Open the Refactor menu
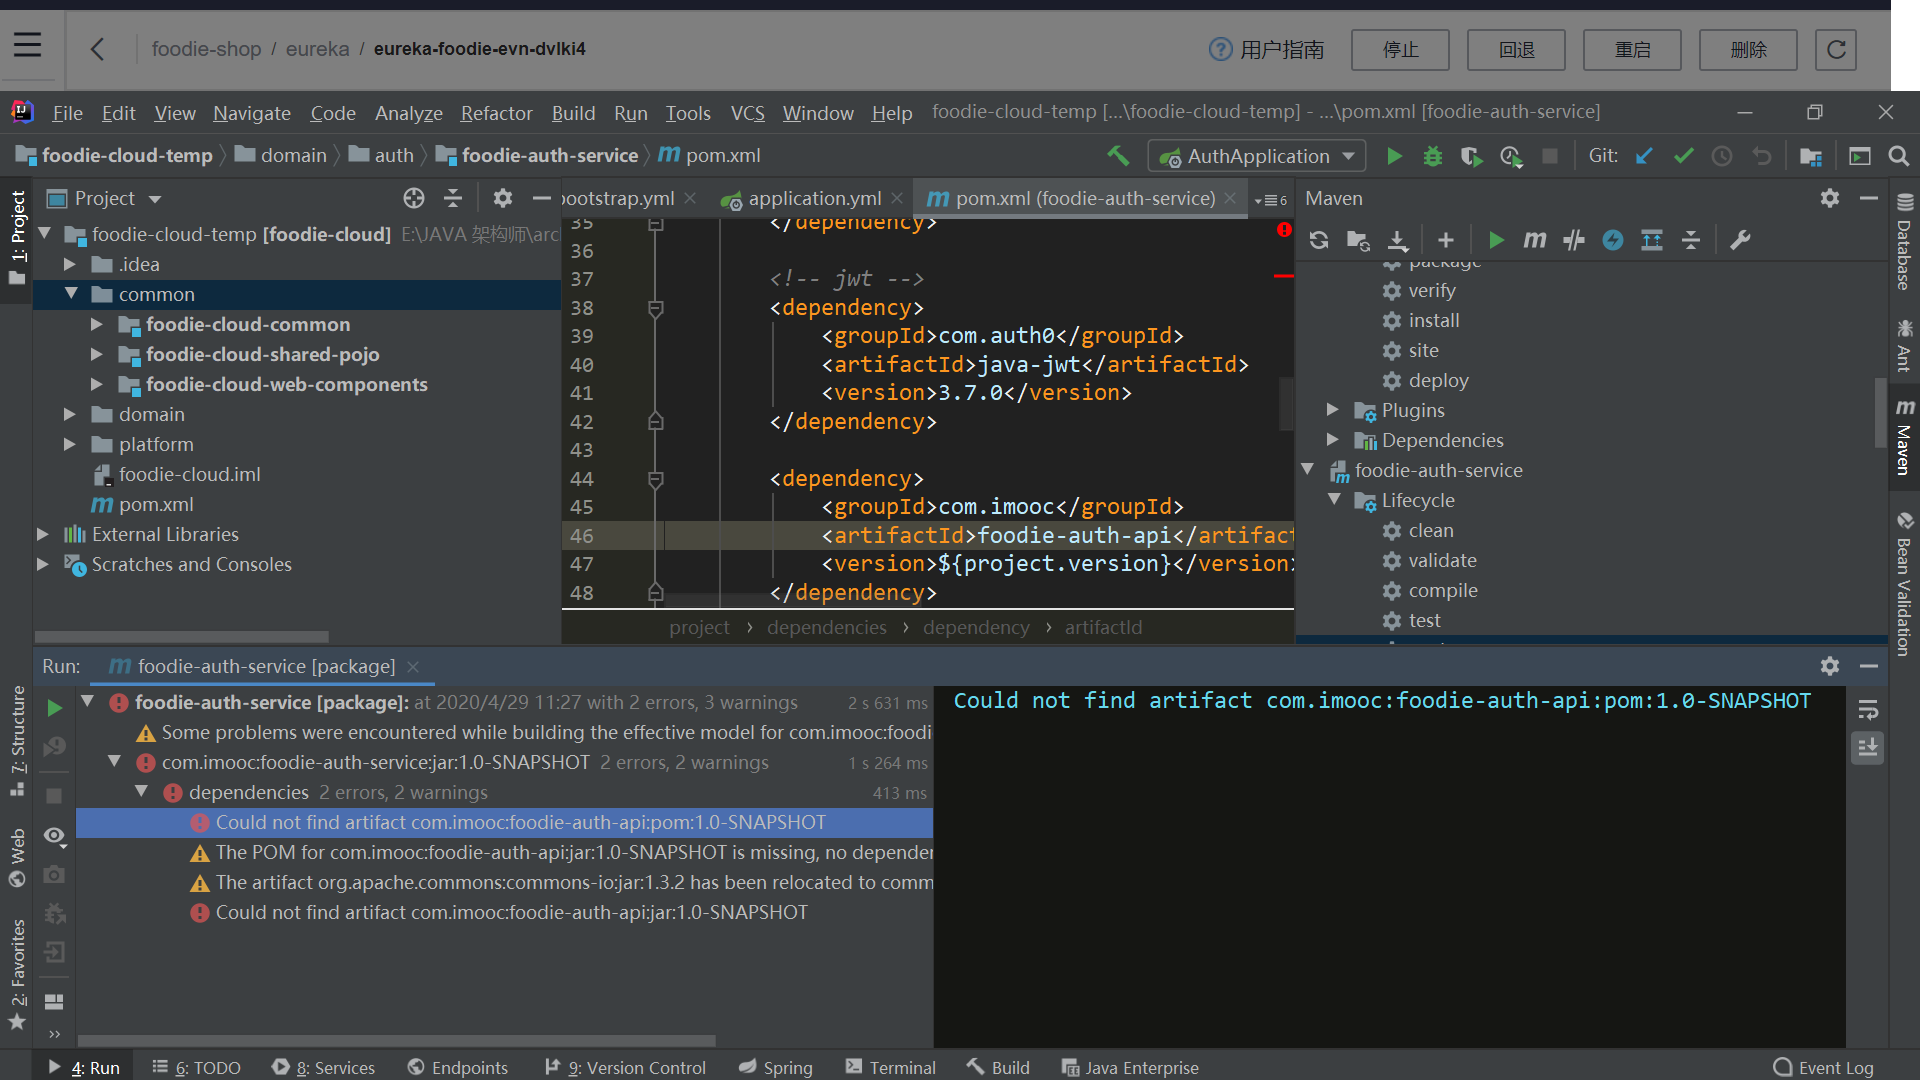Image resolution: width=1920 pixels, height=1080 pixels. 496,113
